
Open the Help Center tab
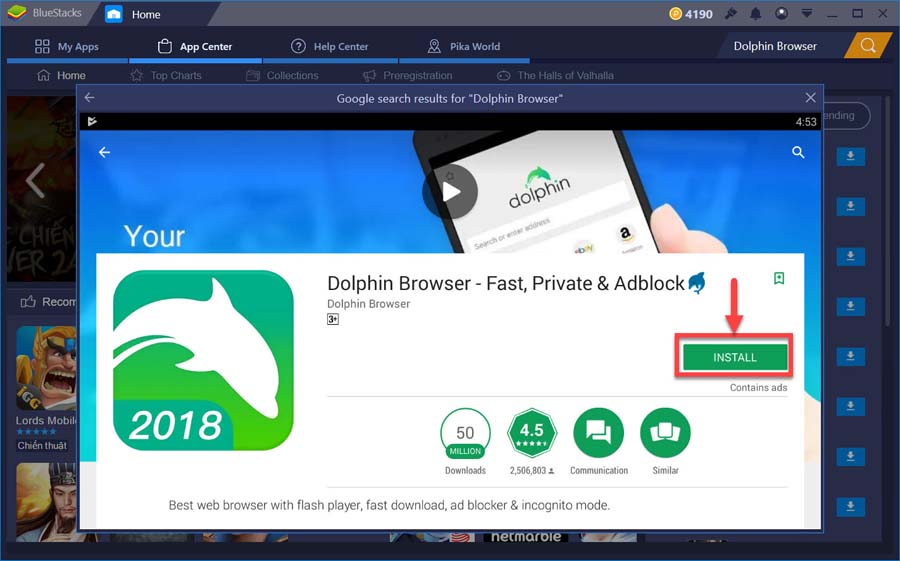point(330,47)
